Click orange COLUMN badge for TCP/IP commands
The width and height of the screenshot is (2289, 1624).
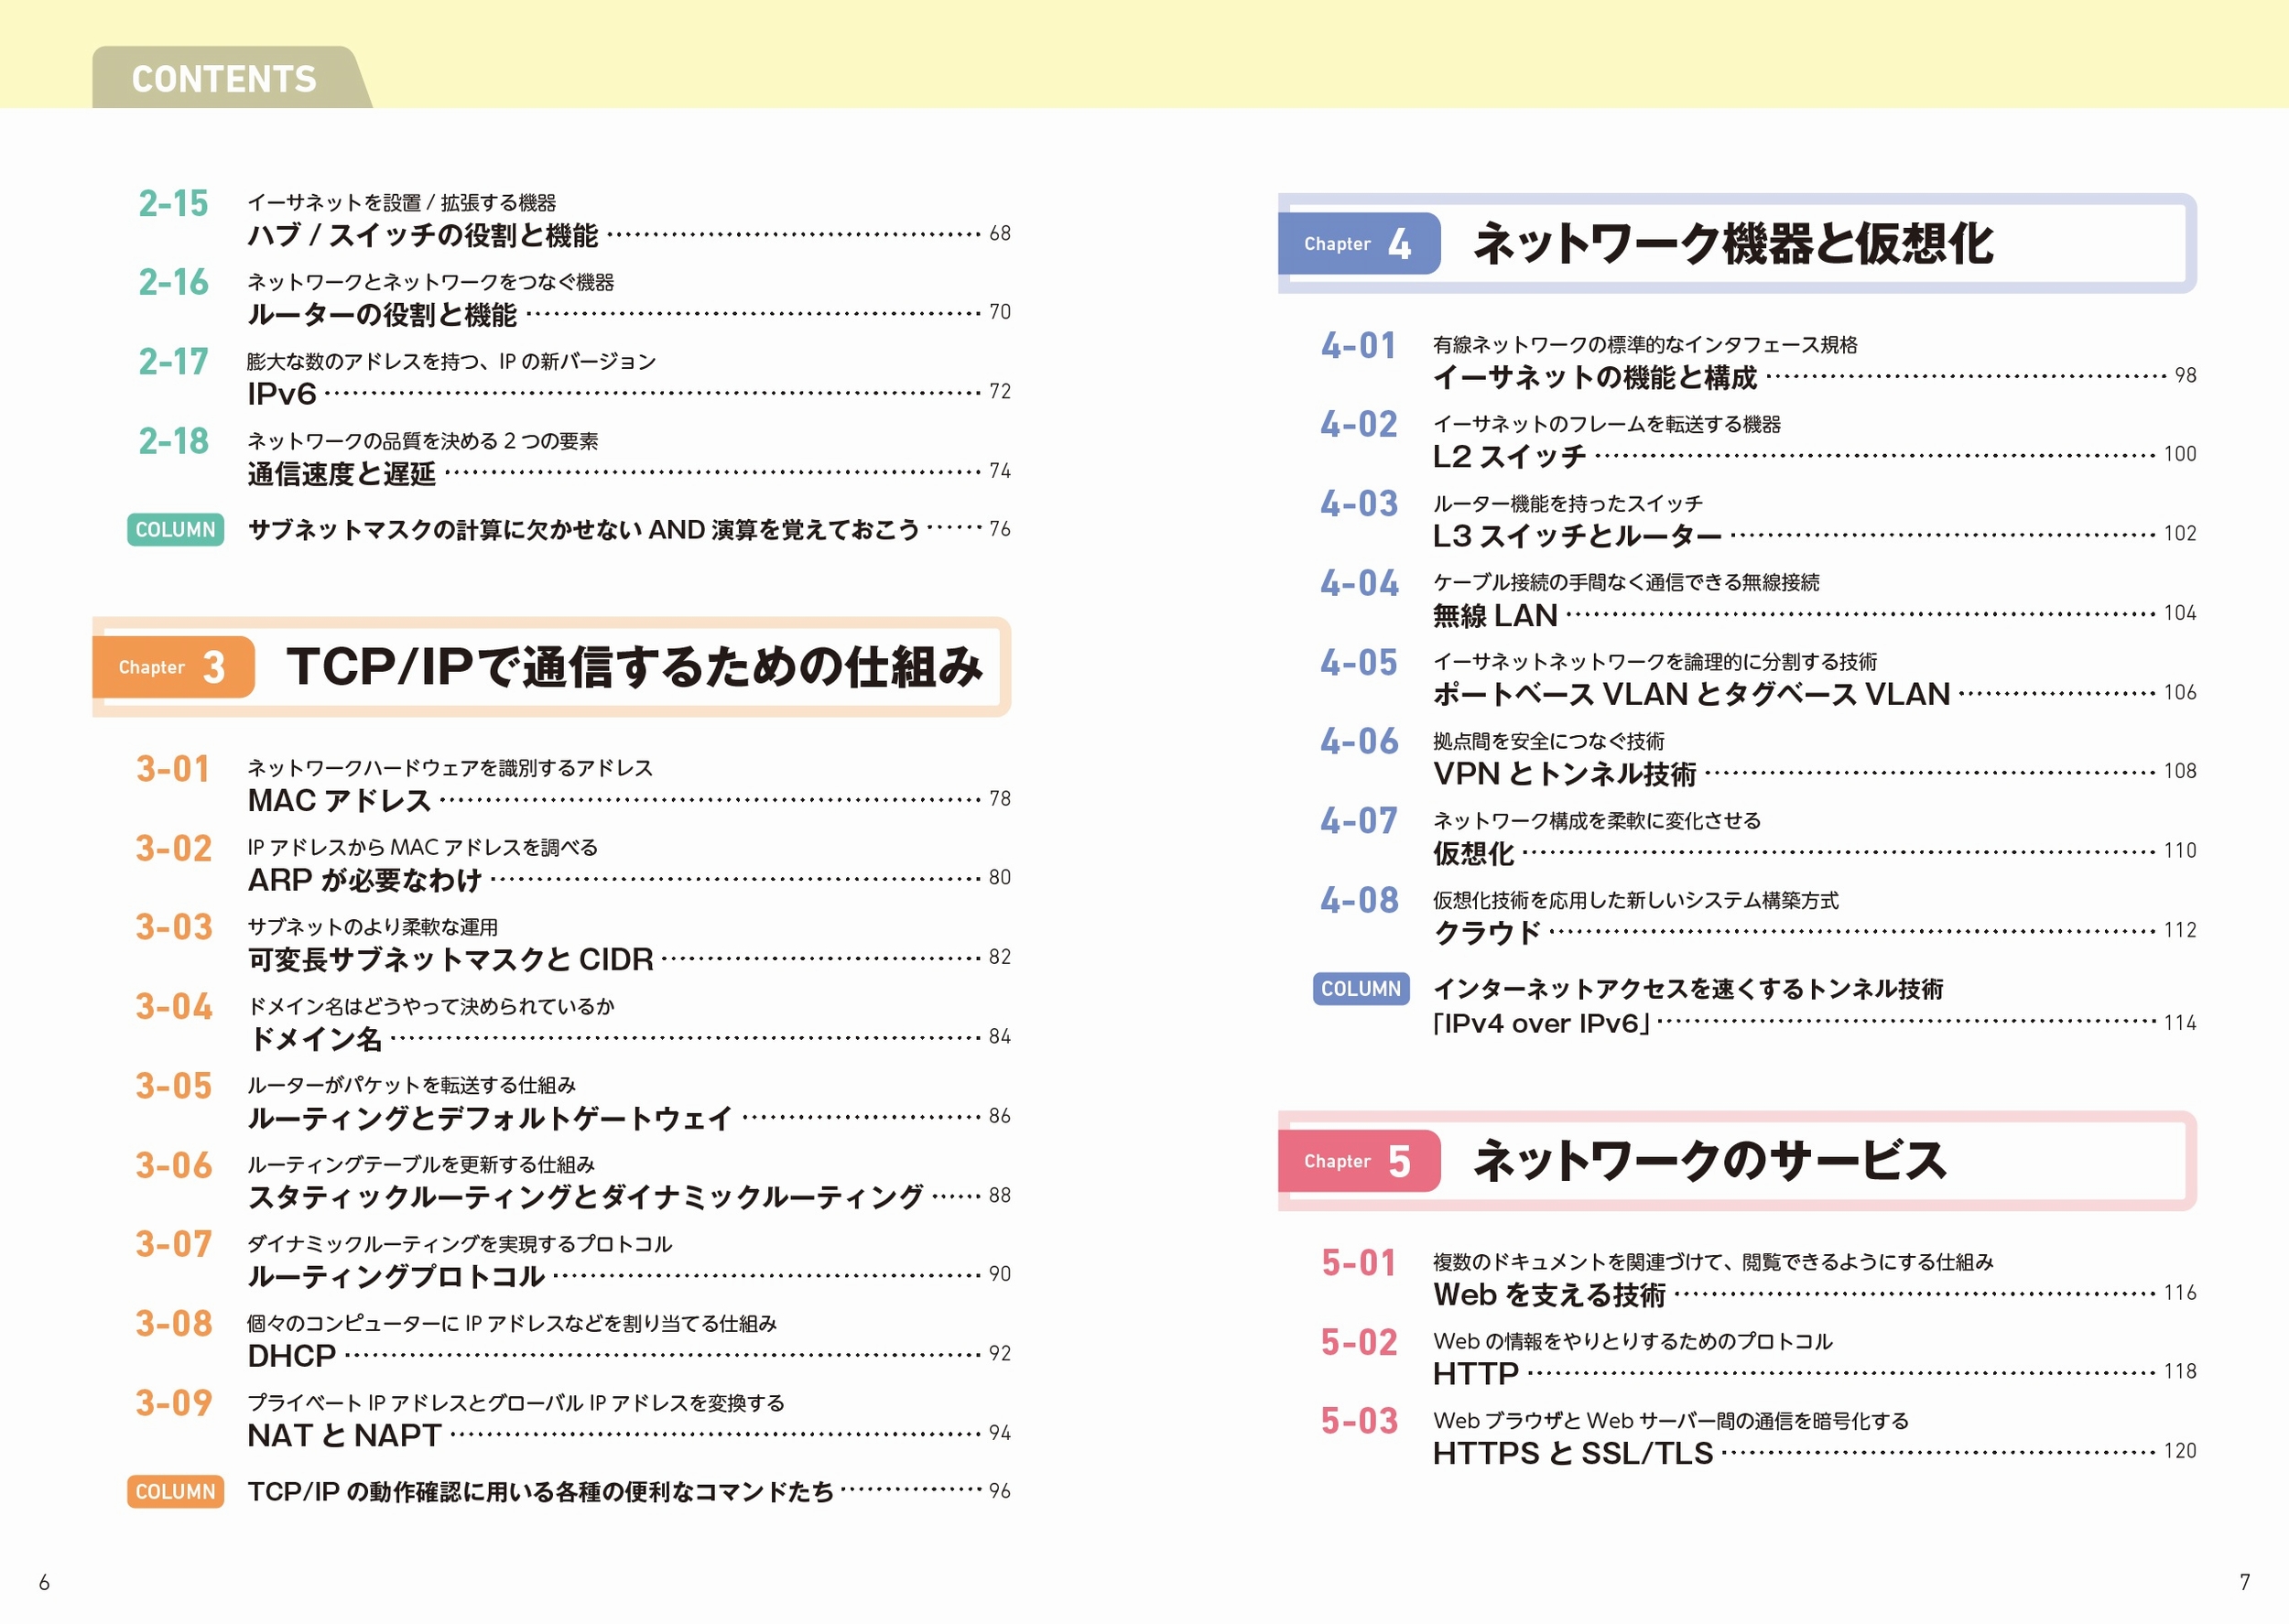(175, 1491)
